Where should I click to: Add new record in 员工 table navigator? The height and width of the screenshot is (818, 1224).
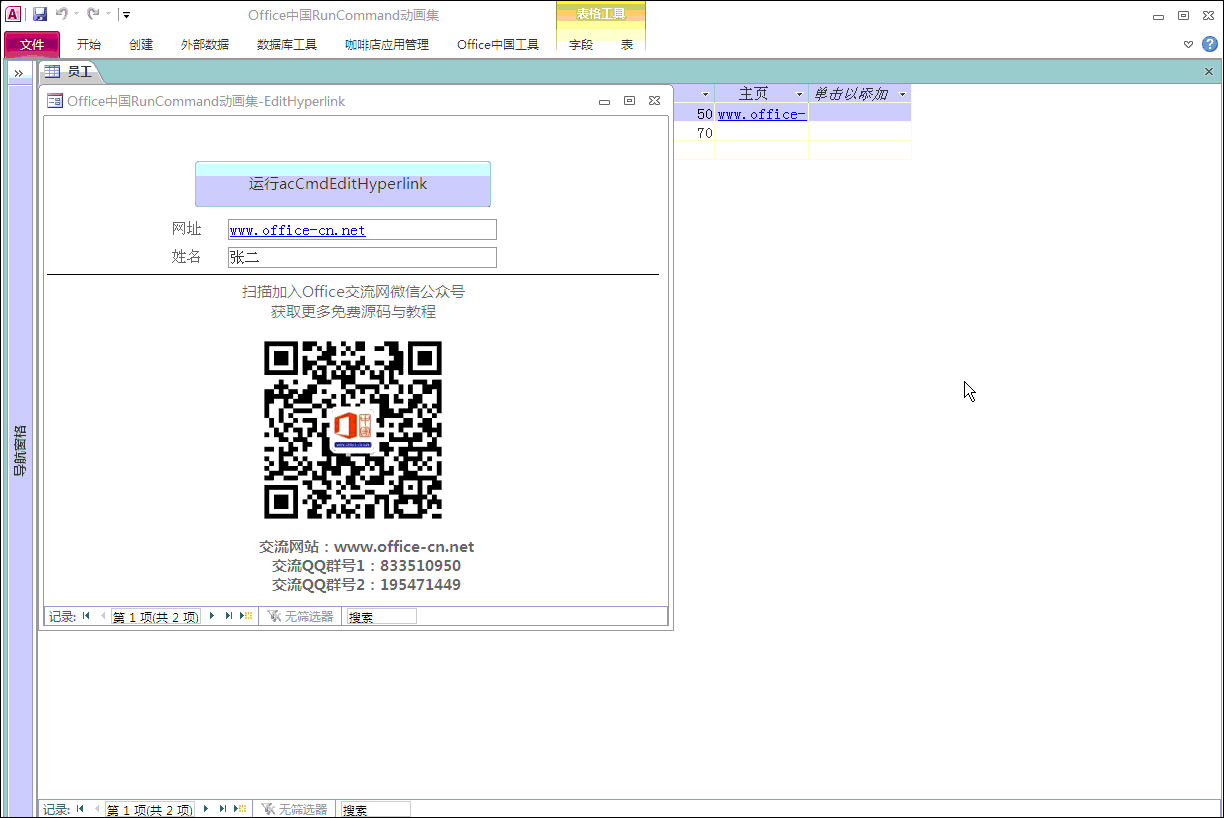click(240, 809)
